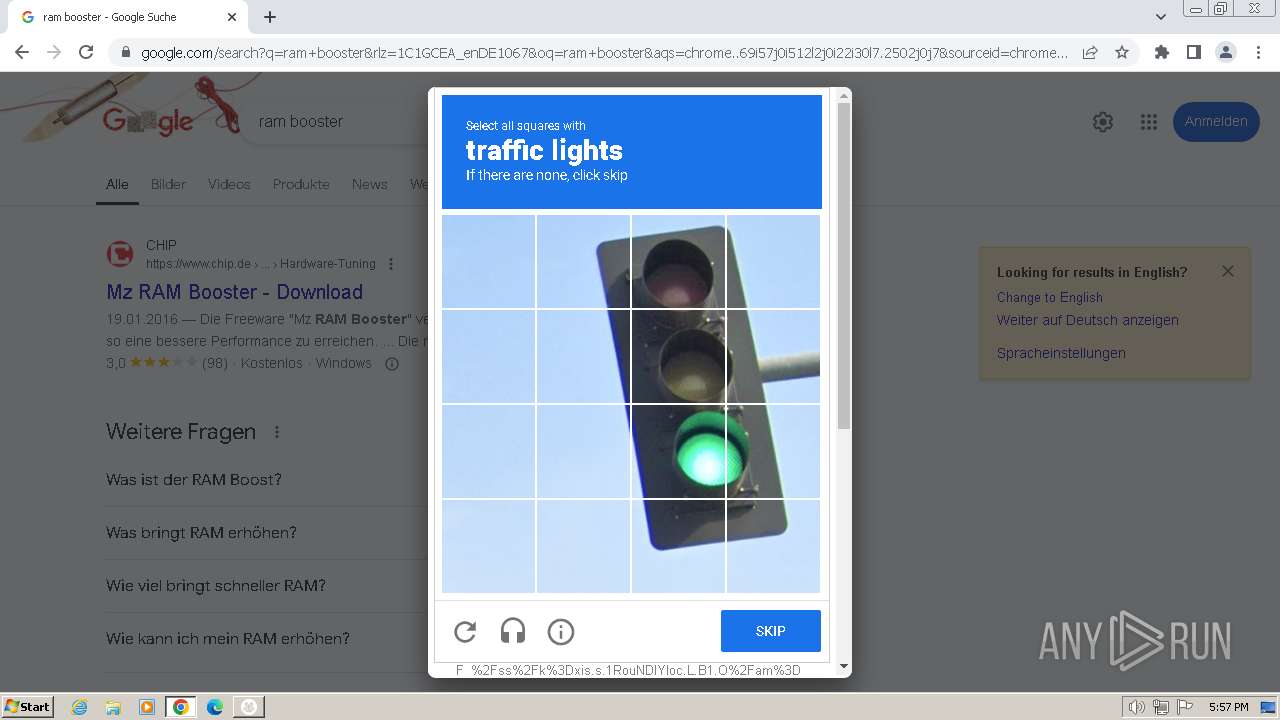This screenshot has width=1280, height=720.
Task: Reload the Google search page
Action: pyautogui.click(x=86, y=52)
